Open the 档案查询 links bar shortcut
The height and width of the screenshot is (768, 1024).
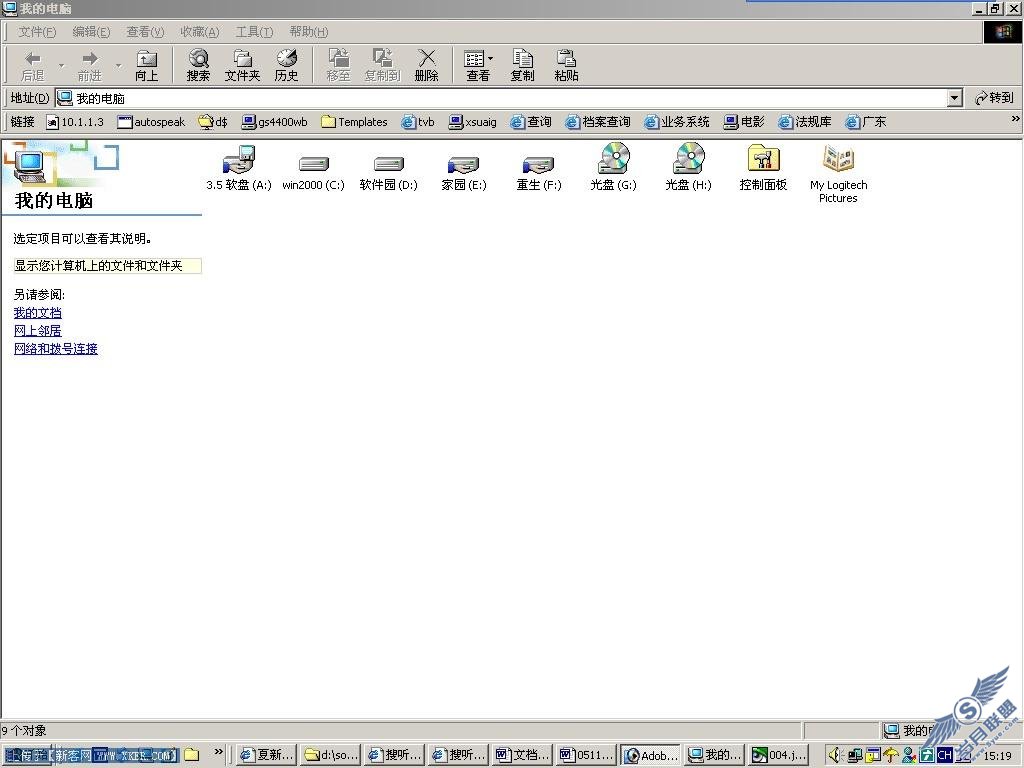pyautogui.click(x=598, y=122)
